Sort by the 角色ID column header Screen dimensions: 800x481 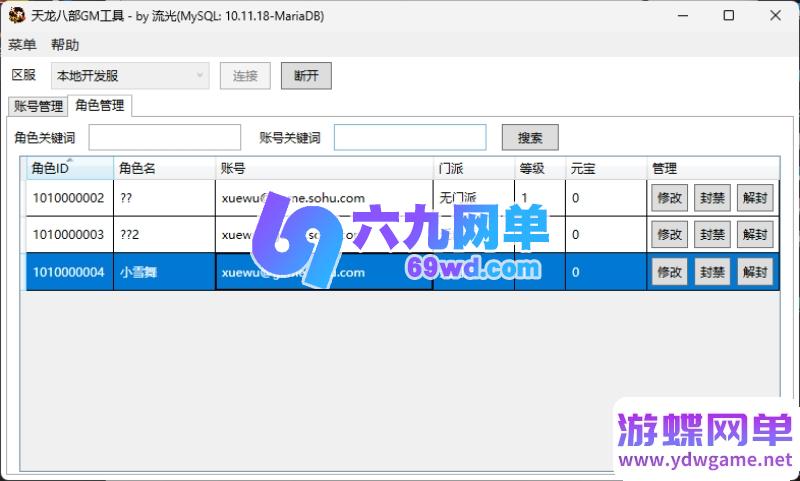[x=70, y=168]
